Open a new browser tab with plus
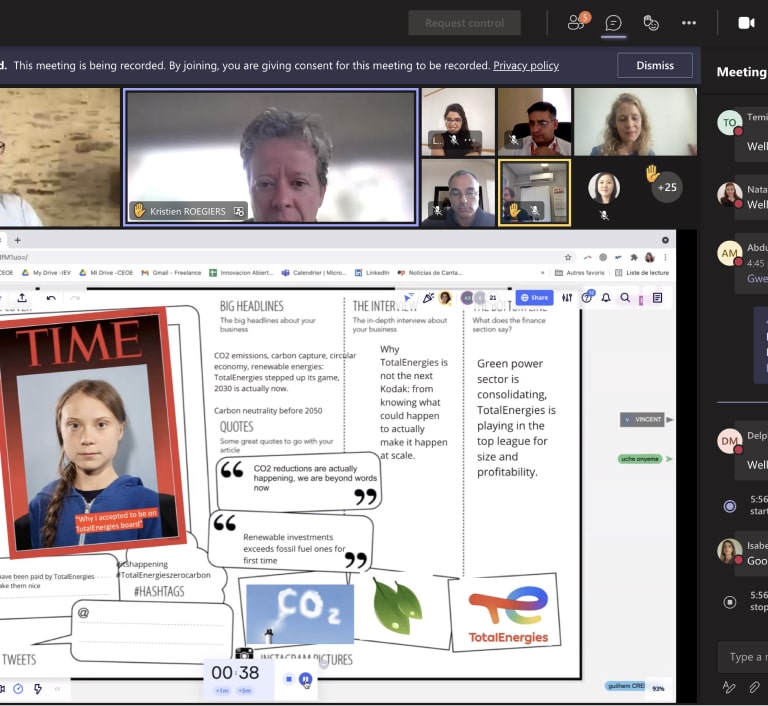 (18, 240)
